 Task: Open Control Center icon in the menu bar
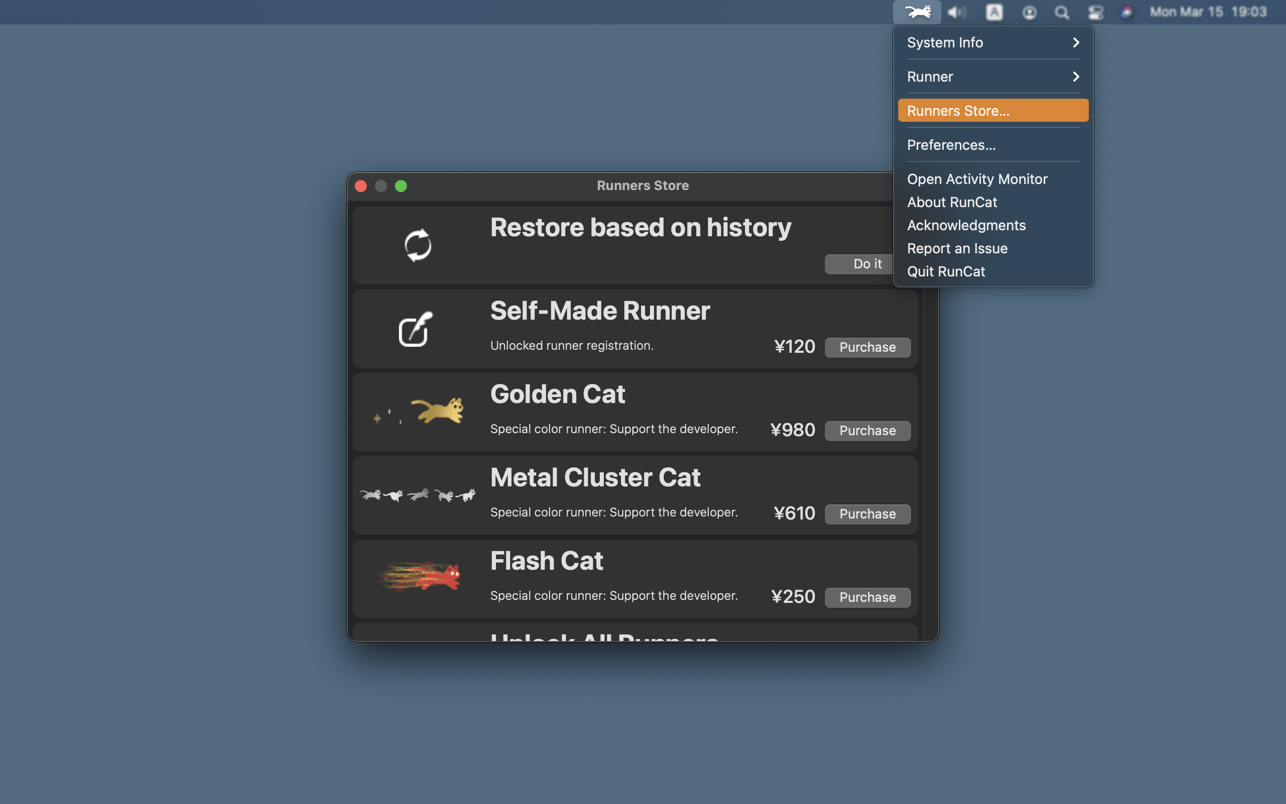pos(1095,12)
